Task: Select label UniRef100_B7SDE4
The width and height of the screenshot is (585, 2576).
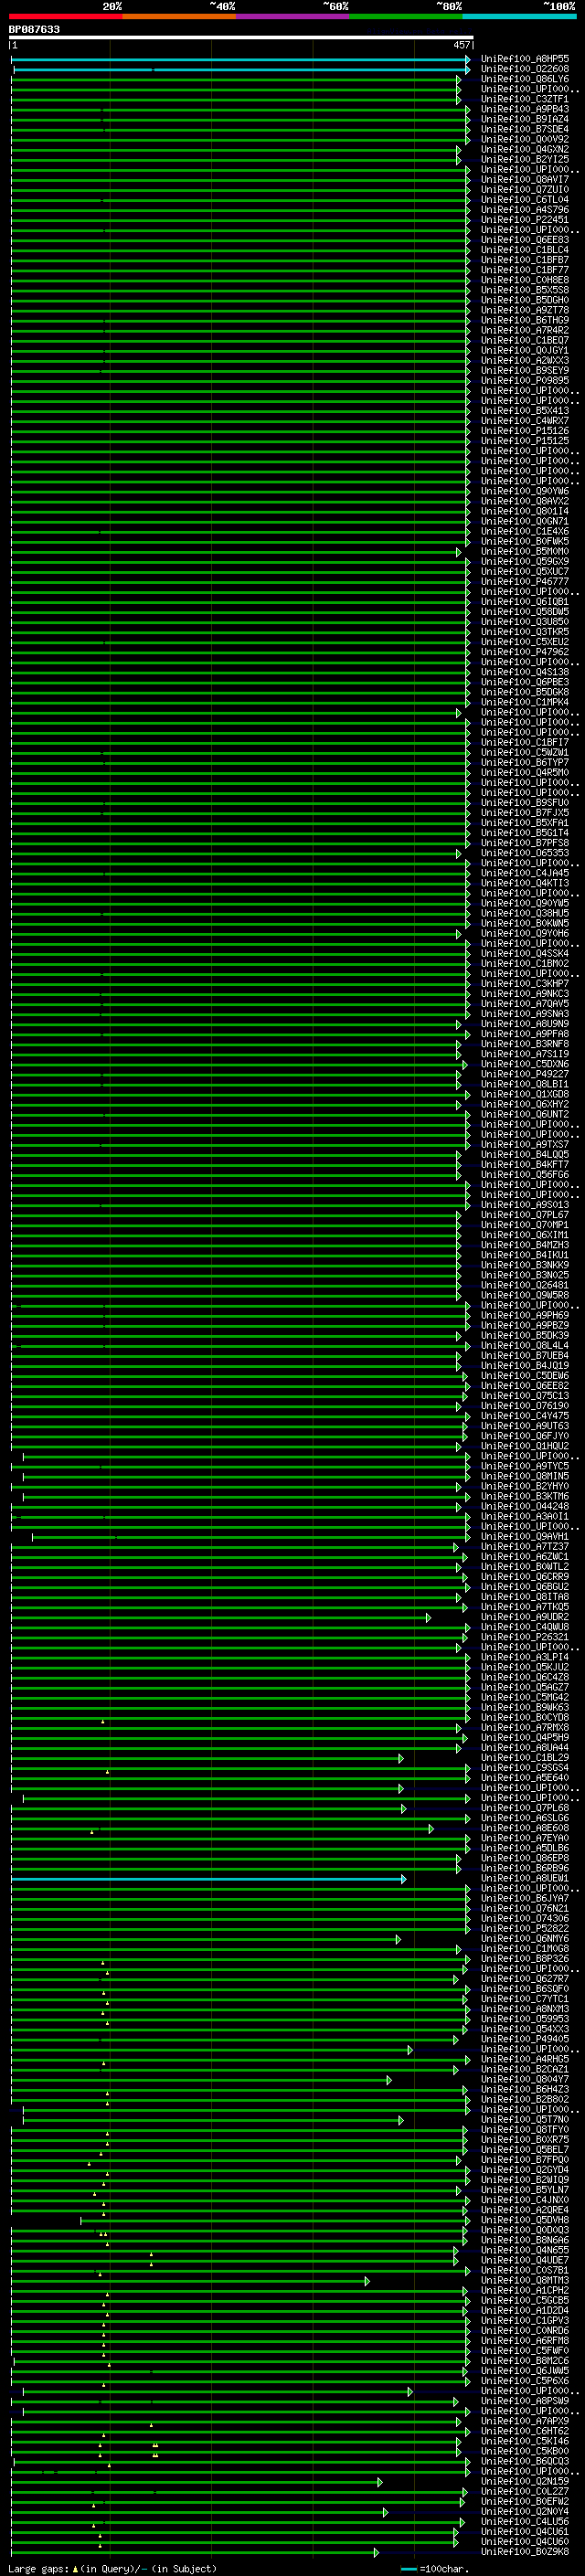Action: [525, 129]
